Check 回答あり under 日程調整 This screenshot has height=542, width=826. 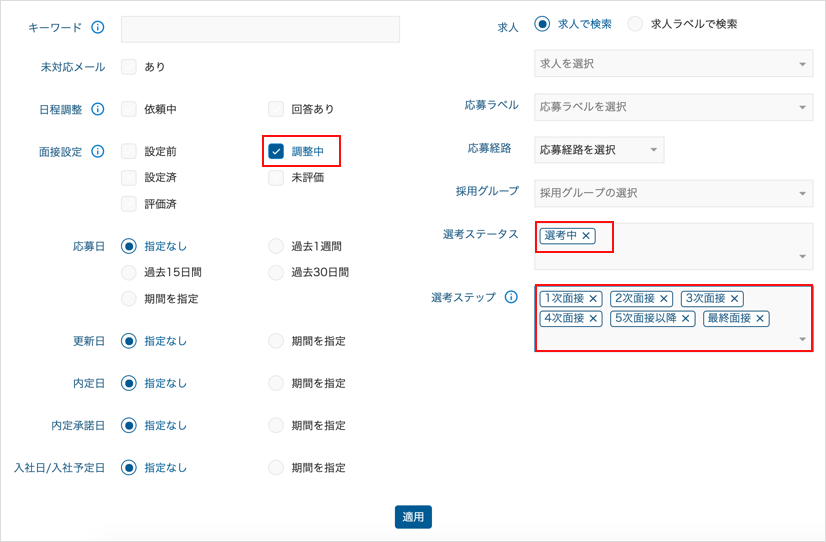click(276, 109)
